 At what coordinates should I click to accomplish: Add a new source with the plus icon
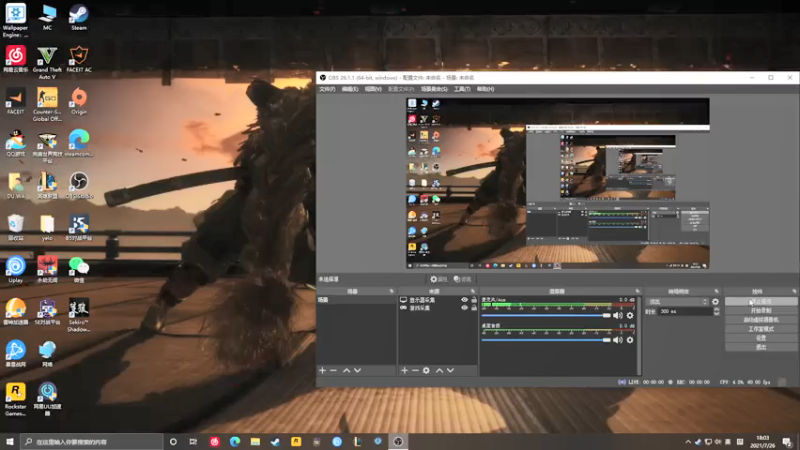404,370
